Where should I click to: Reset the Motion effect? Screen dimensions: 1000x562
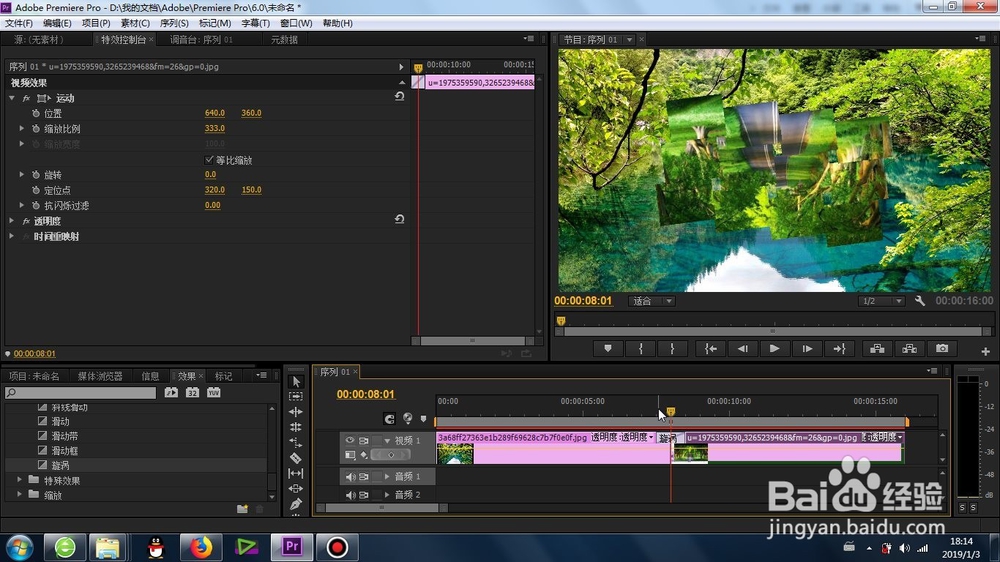399,96
